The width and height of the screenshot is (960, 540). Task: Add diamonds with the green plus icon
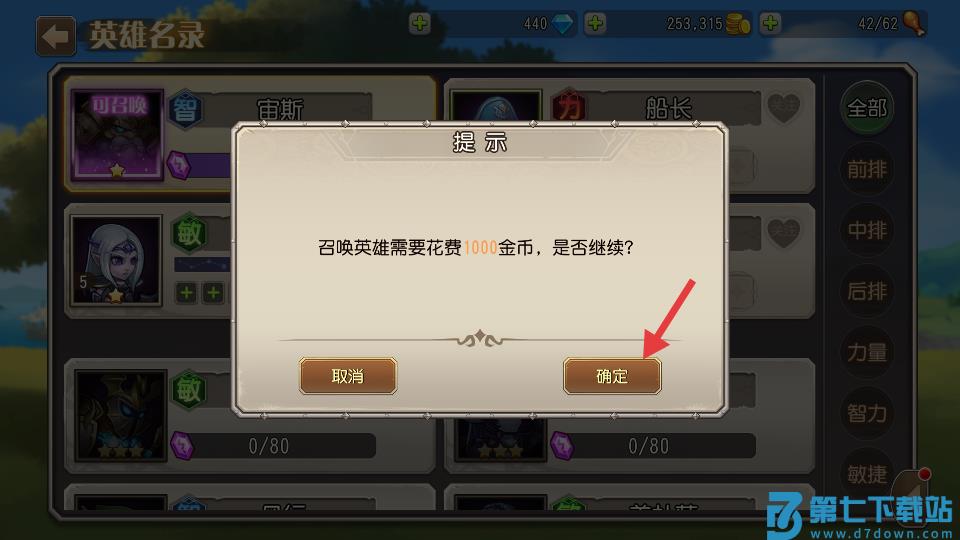[x=419, y=24]
